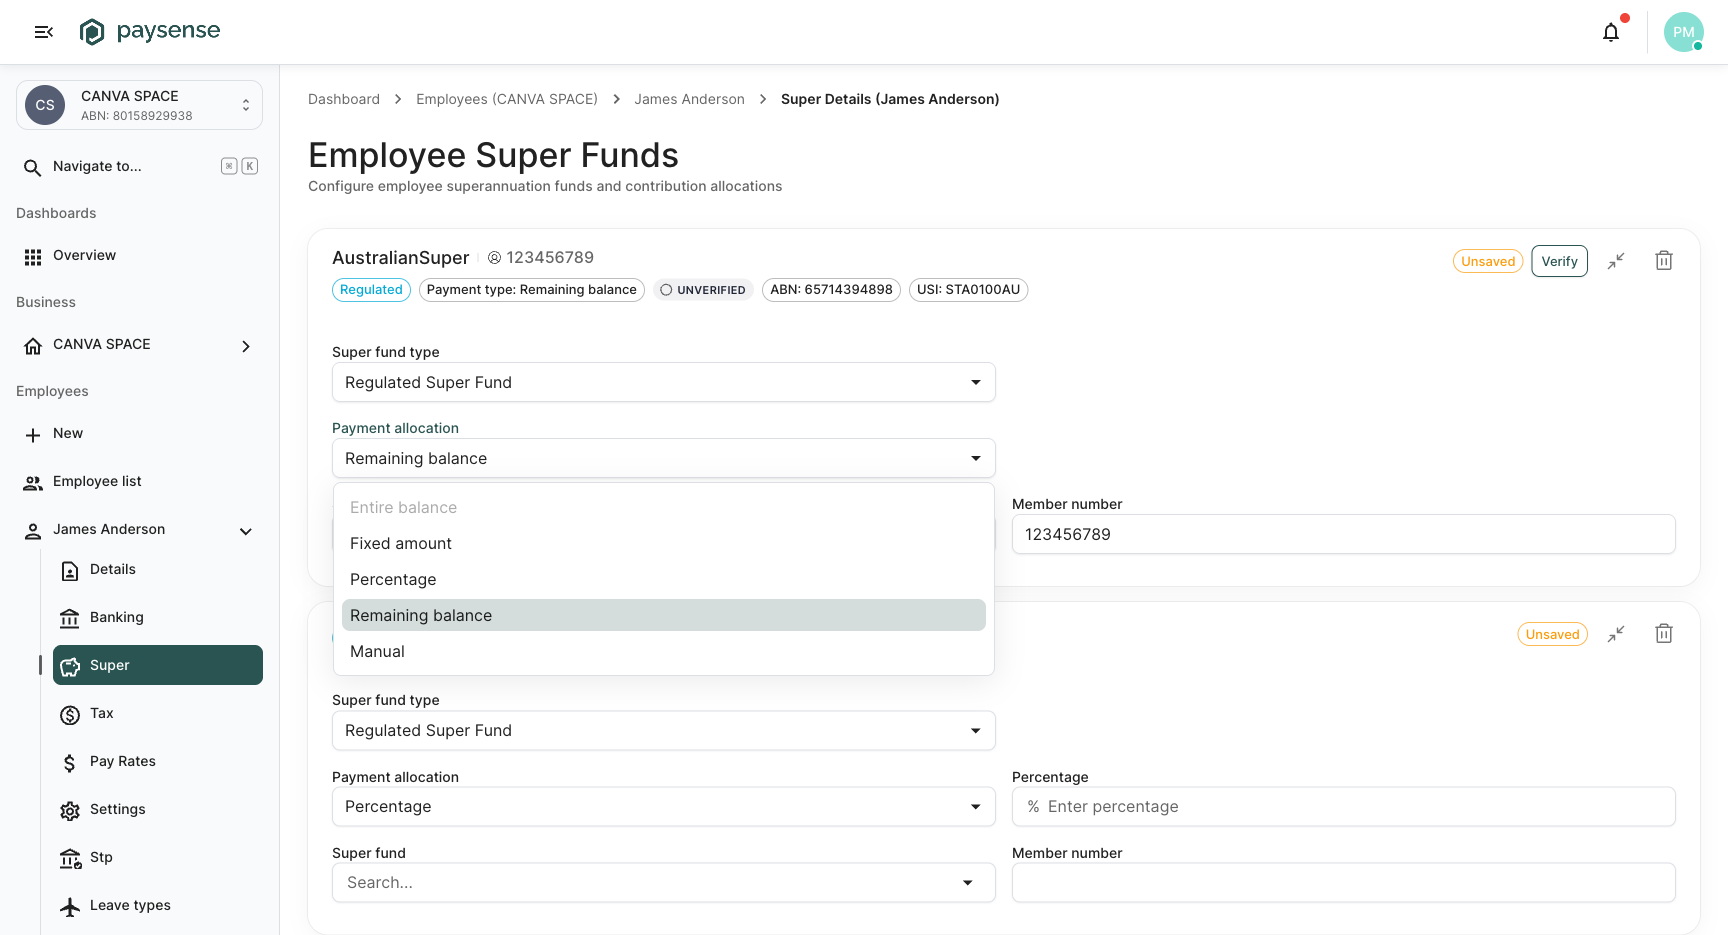Choose Percentage in the open dropdown list
1728x935 pixels.
[x=664, y=579]
